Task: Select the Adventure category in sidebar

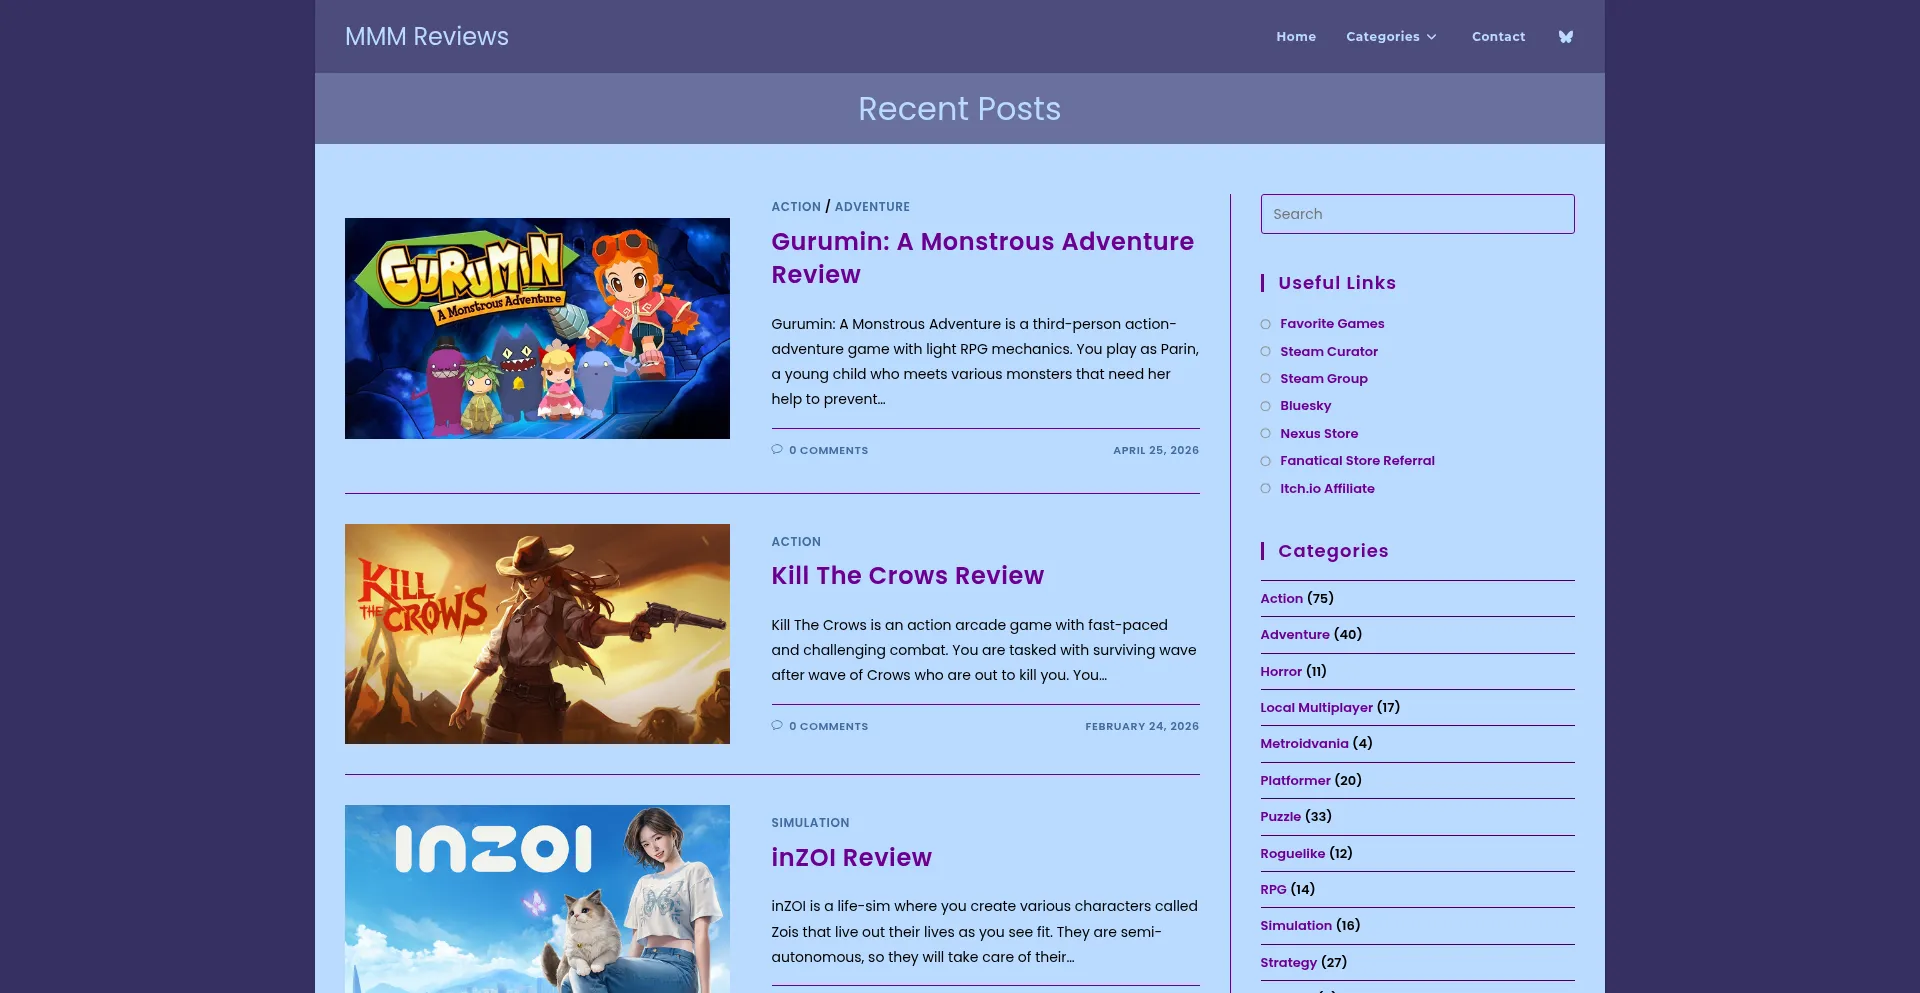Action: (x=1295, y=634)
